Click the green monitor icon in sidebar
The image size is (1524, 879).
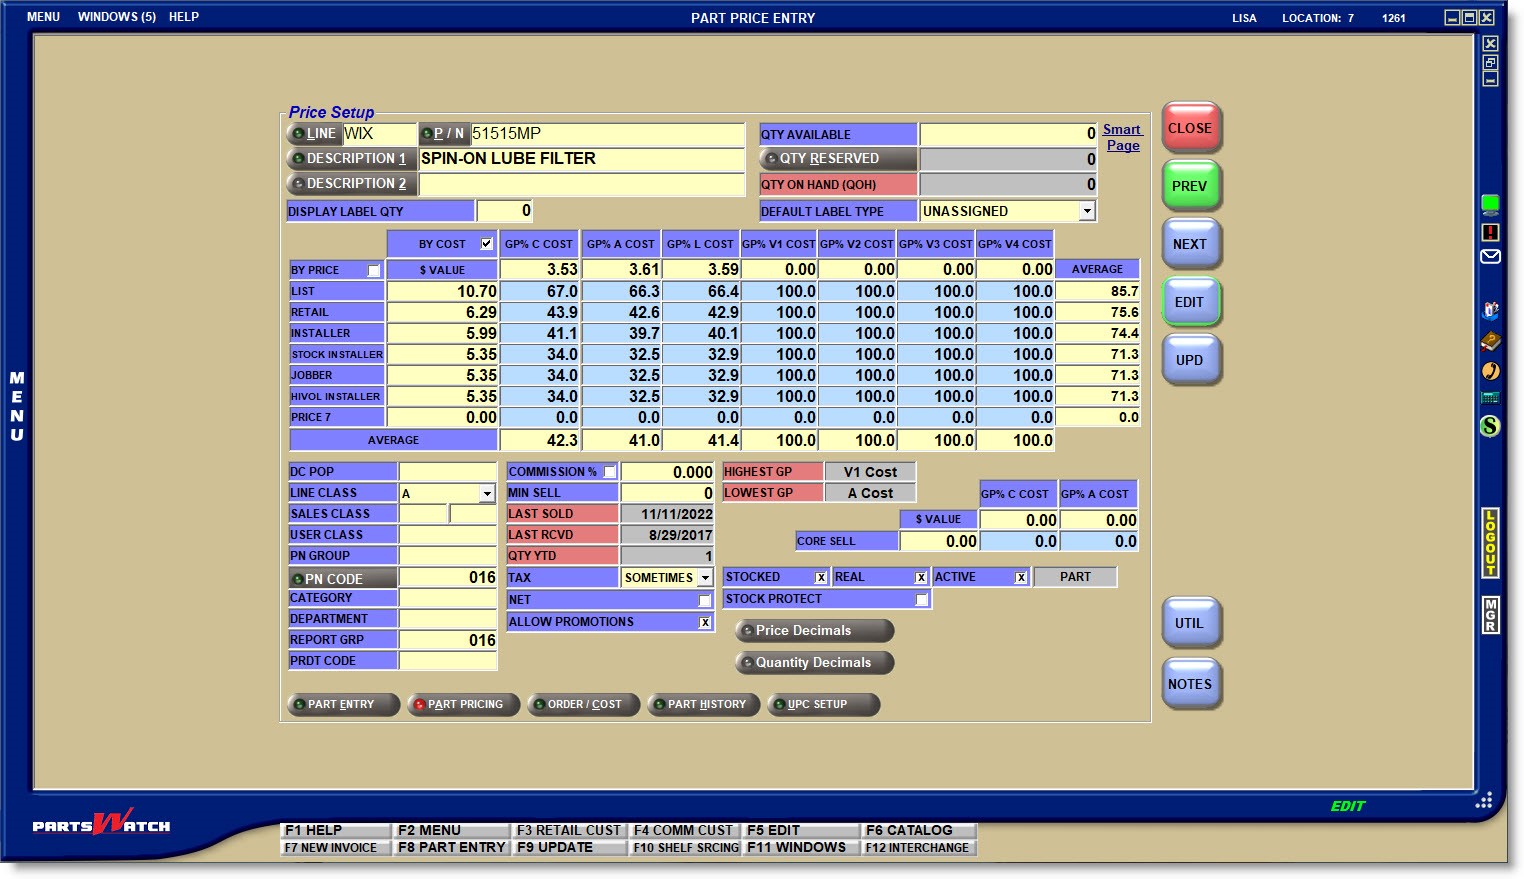pyautogui.click(x=1490, y=205)
